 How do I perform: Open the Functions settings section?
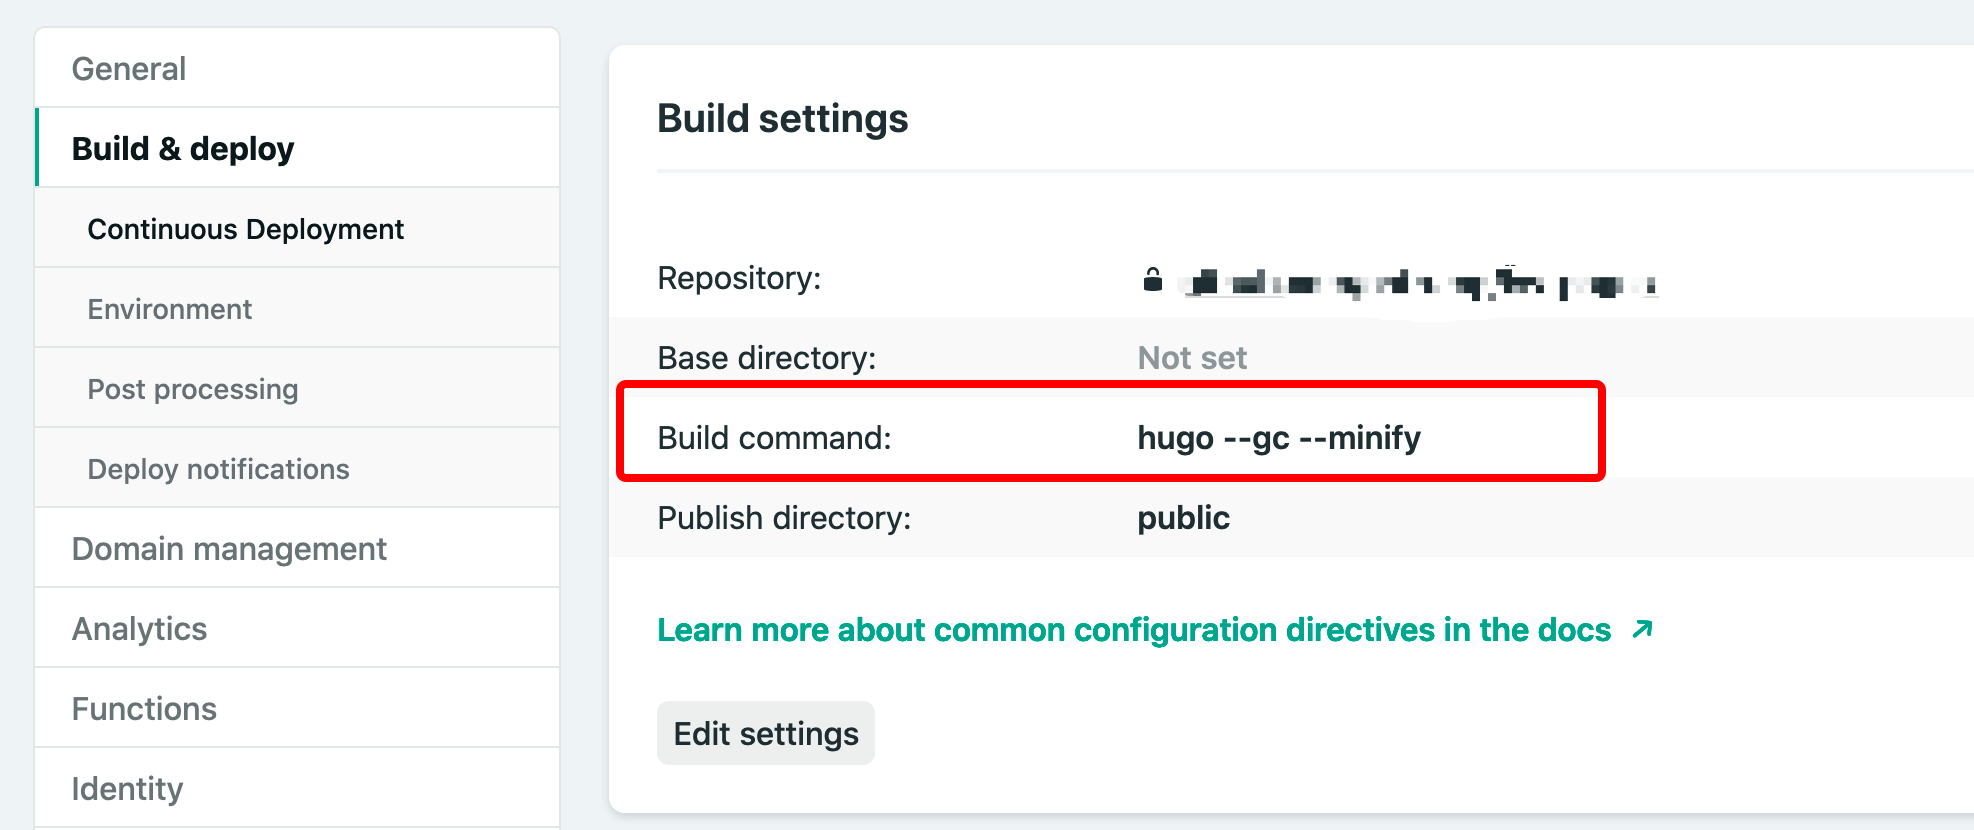145,709
